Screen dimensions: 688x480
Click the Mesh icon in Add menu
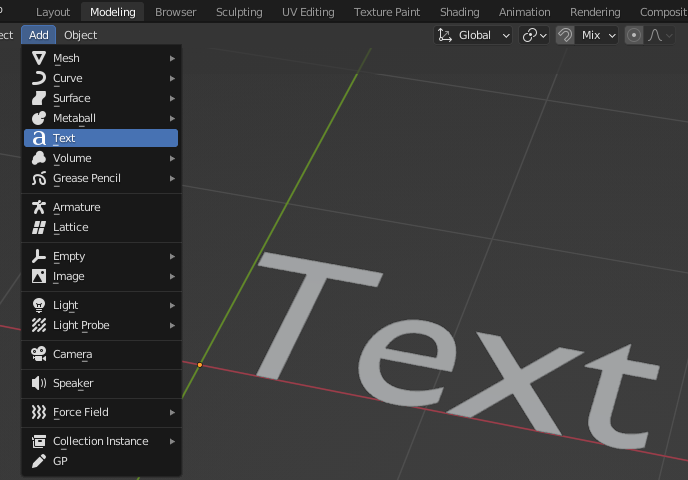click(39, 58)
